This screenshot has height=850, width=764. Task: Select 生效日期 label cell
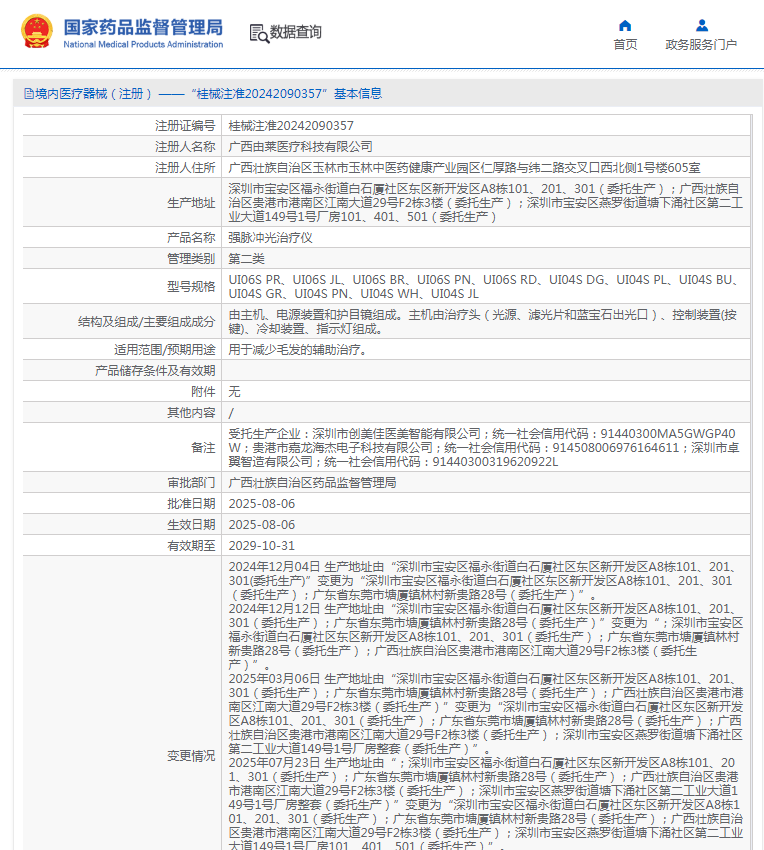[122, 525]
